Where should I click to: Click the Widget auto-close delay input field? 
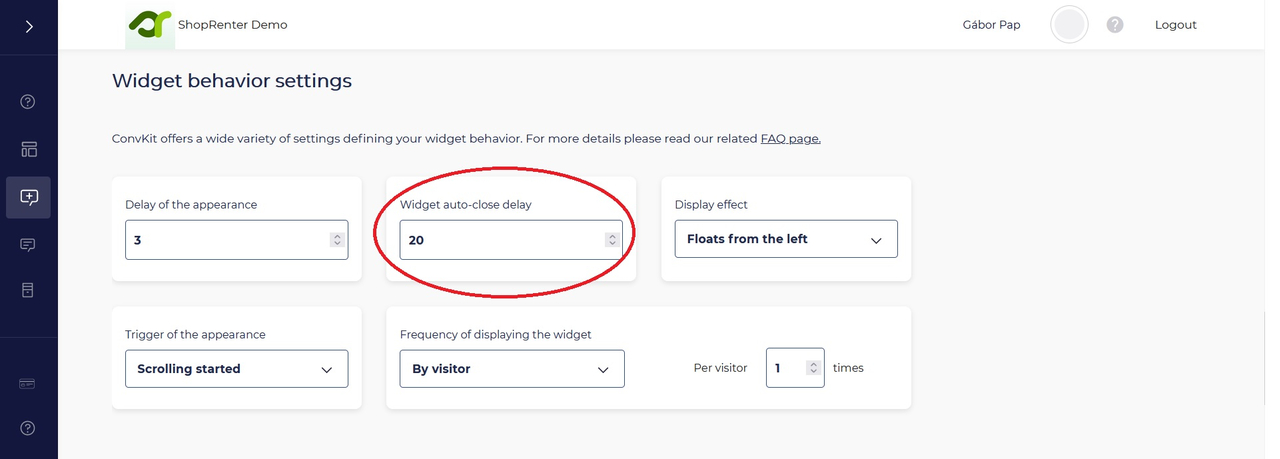coord(500,240)
